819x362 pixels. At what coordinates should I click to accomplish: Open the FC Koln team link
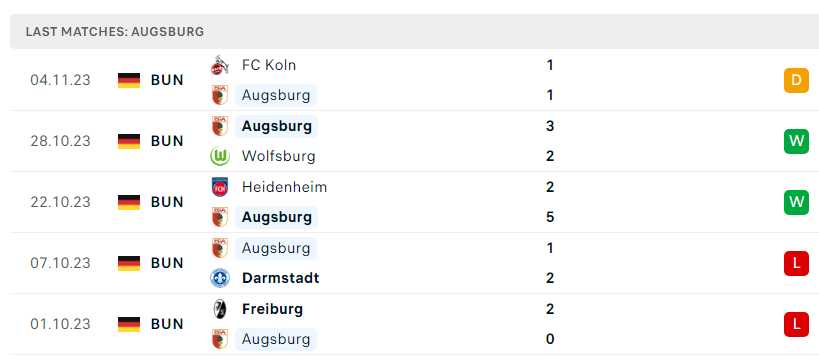tap(269, 65)
